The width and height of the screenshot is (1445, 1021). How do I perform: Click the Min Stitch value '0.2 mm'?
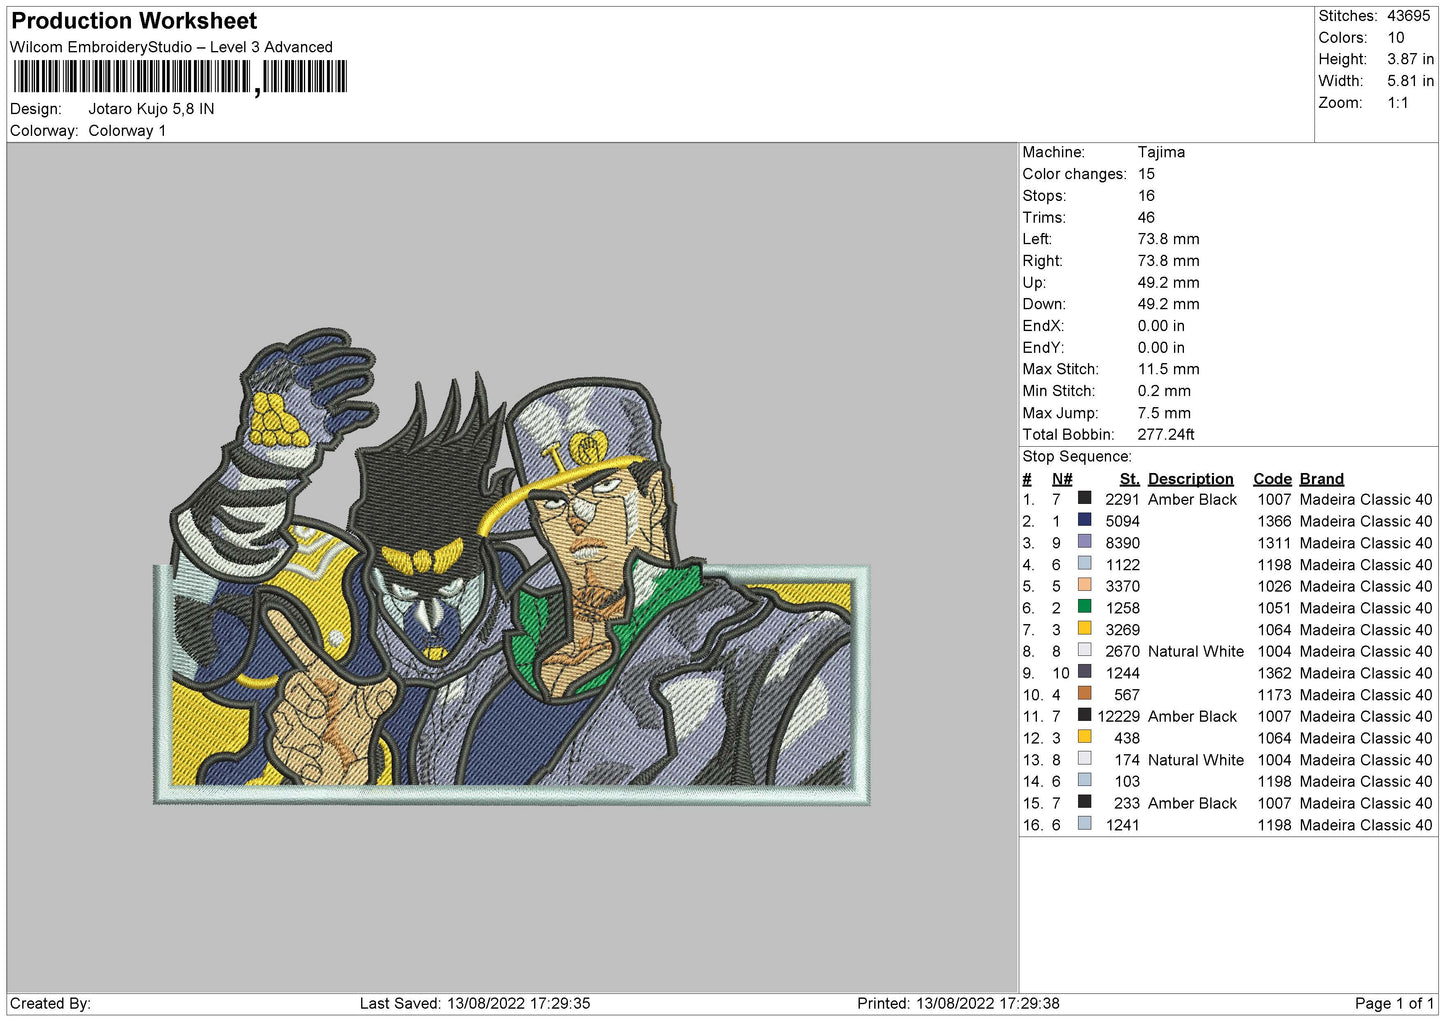pyautogui.click(x=1164, y=391)
